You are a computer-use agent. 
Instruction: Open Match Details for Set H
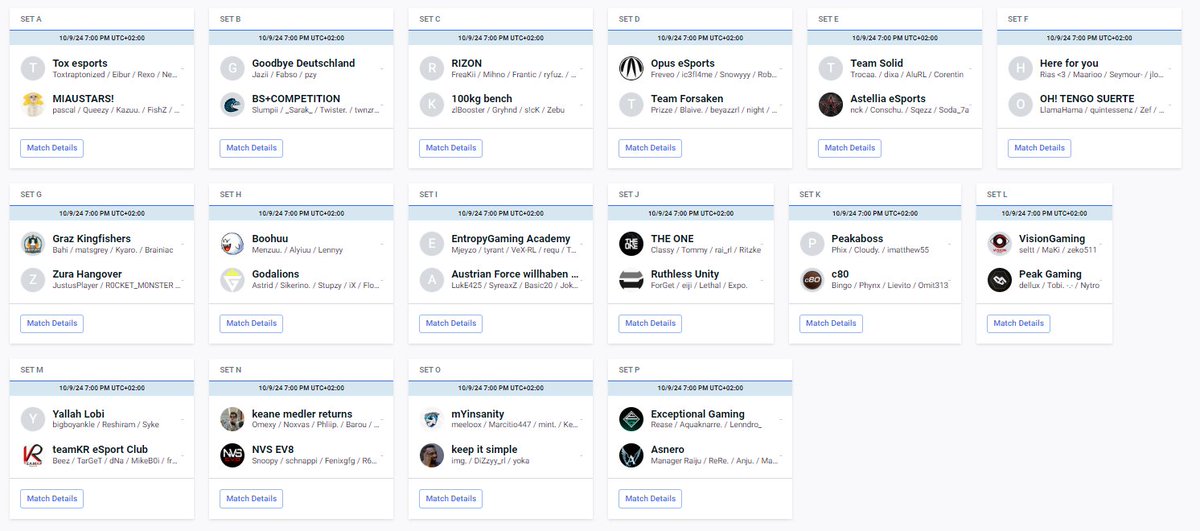[251, 323]
